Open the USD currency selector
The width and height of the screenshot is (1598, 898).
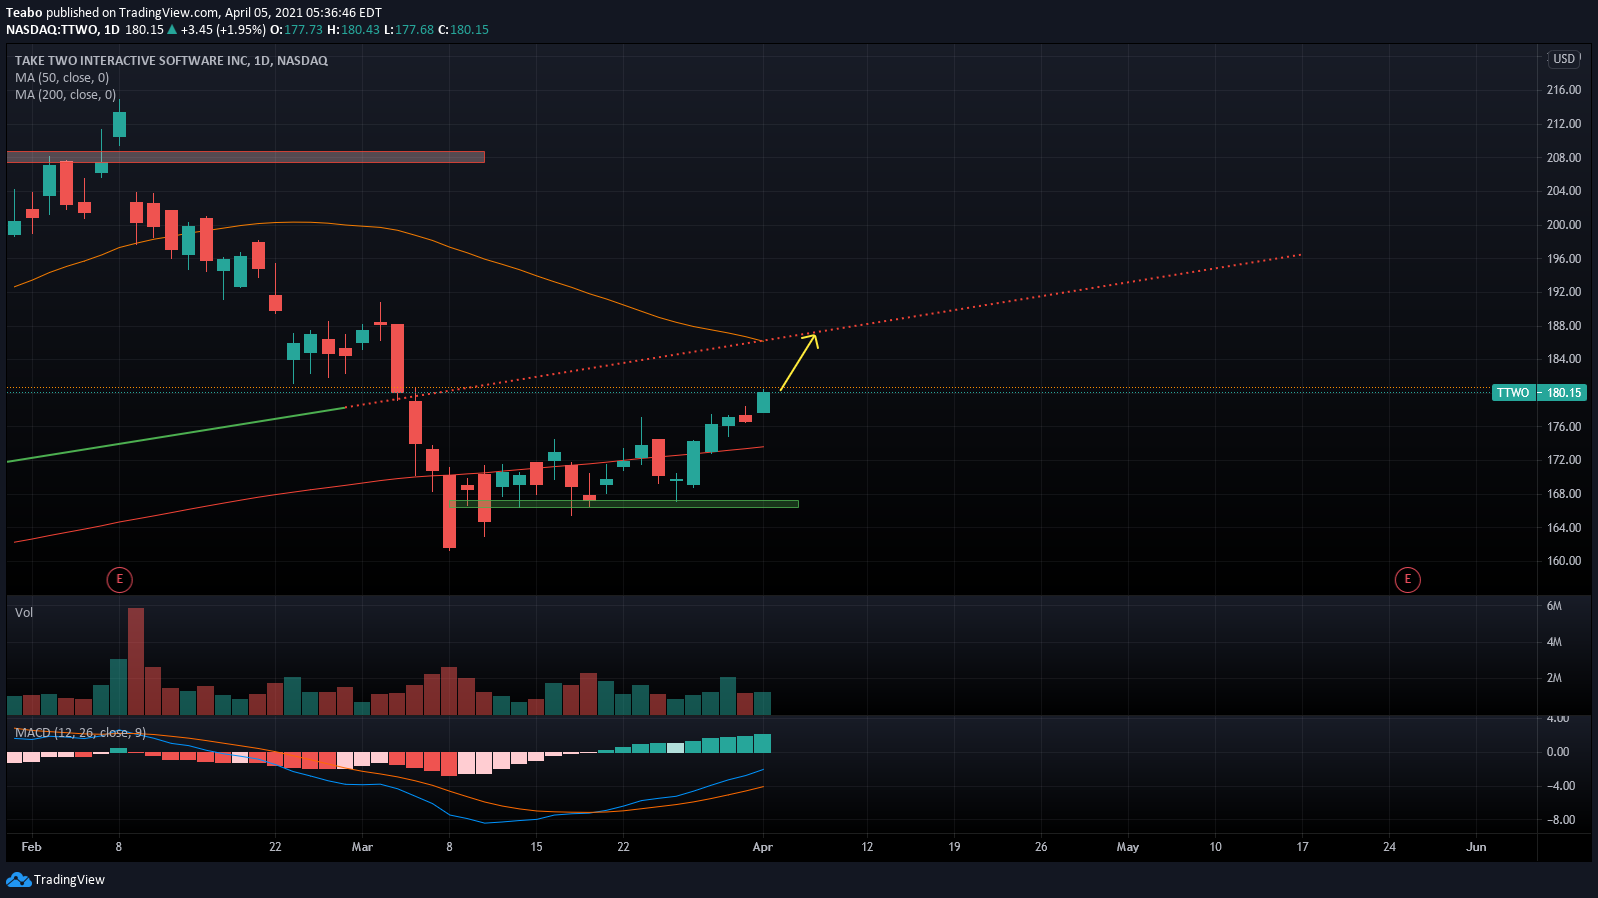click(x=1564, y=59)
